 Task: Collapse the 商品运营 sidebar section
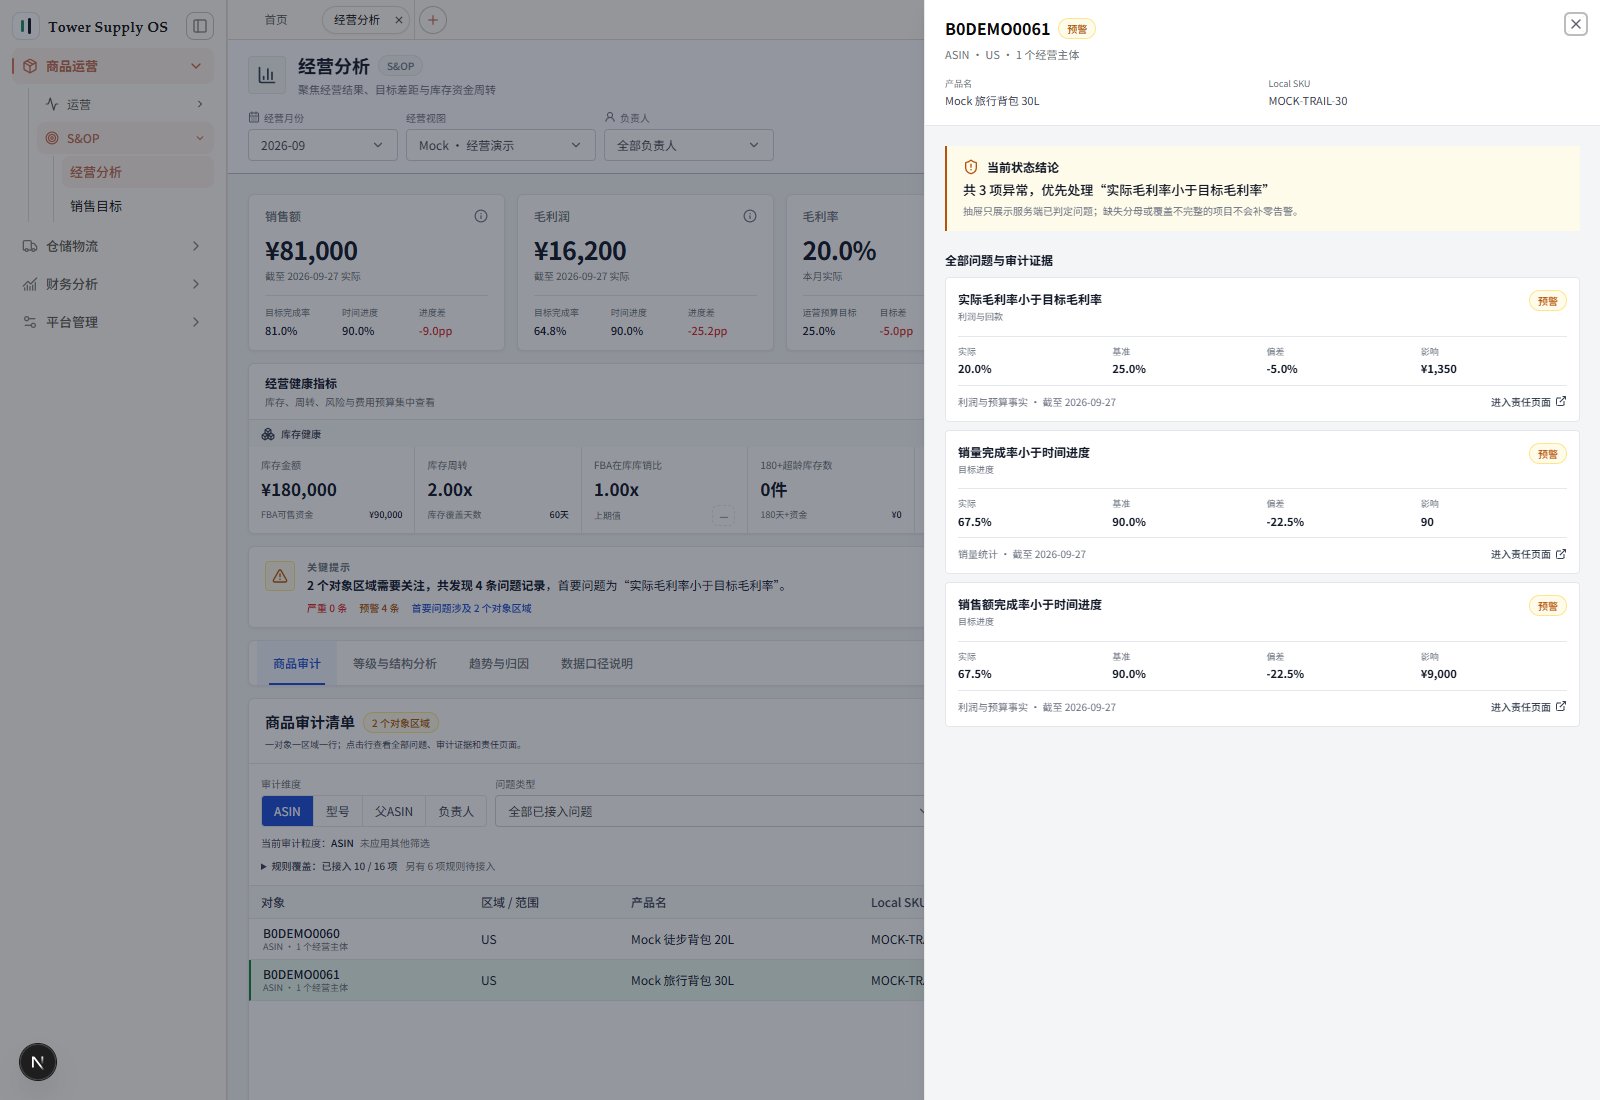click(195, 66)
